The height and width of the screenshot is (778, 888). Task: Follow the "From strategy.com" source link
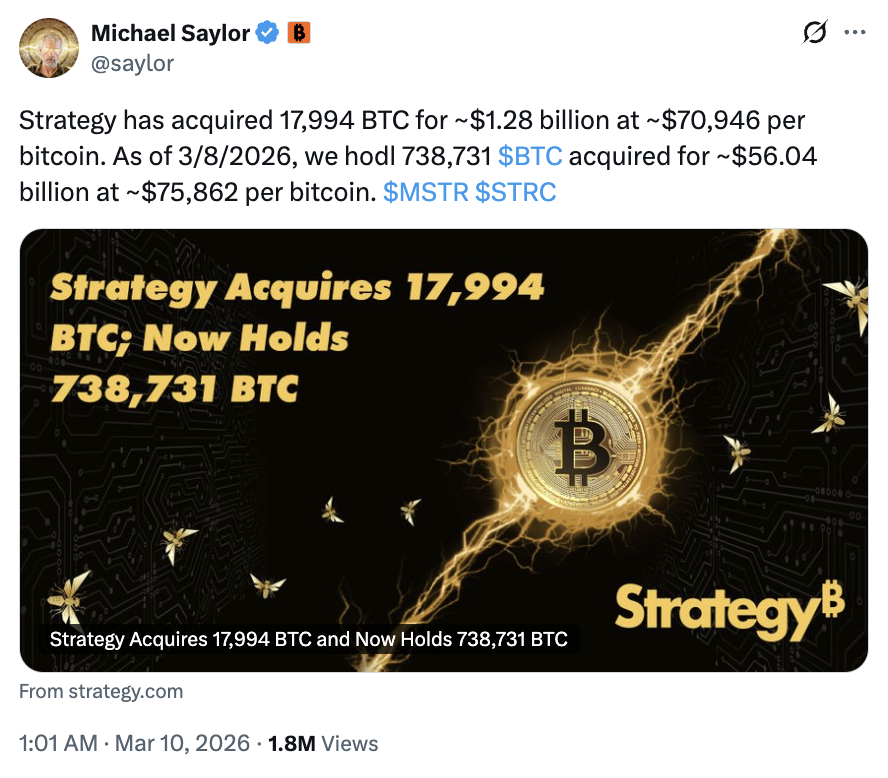101,691
